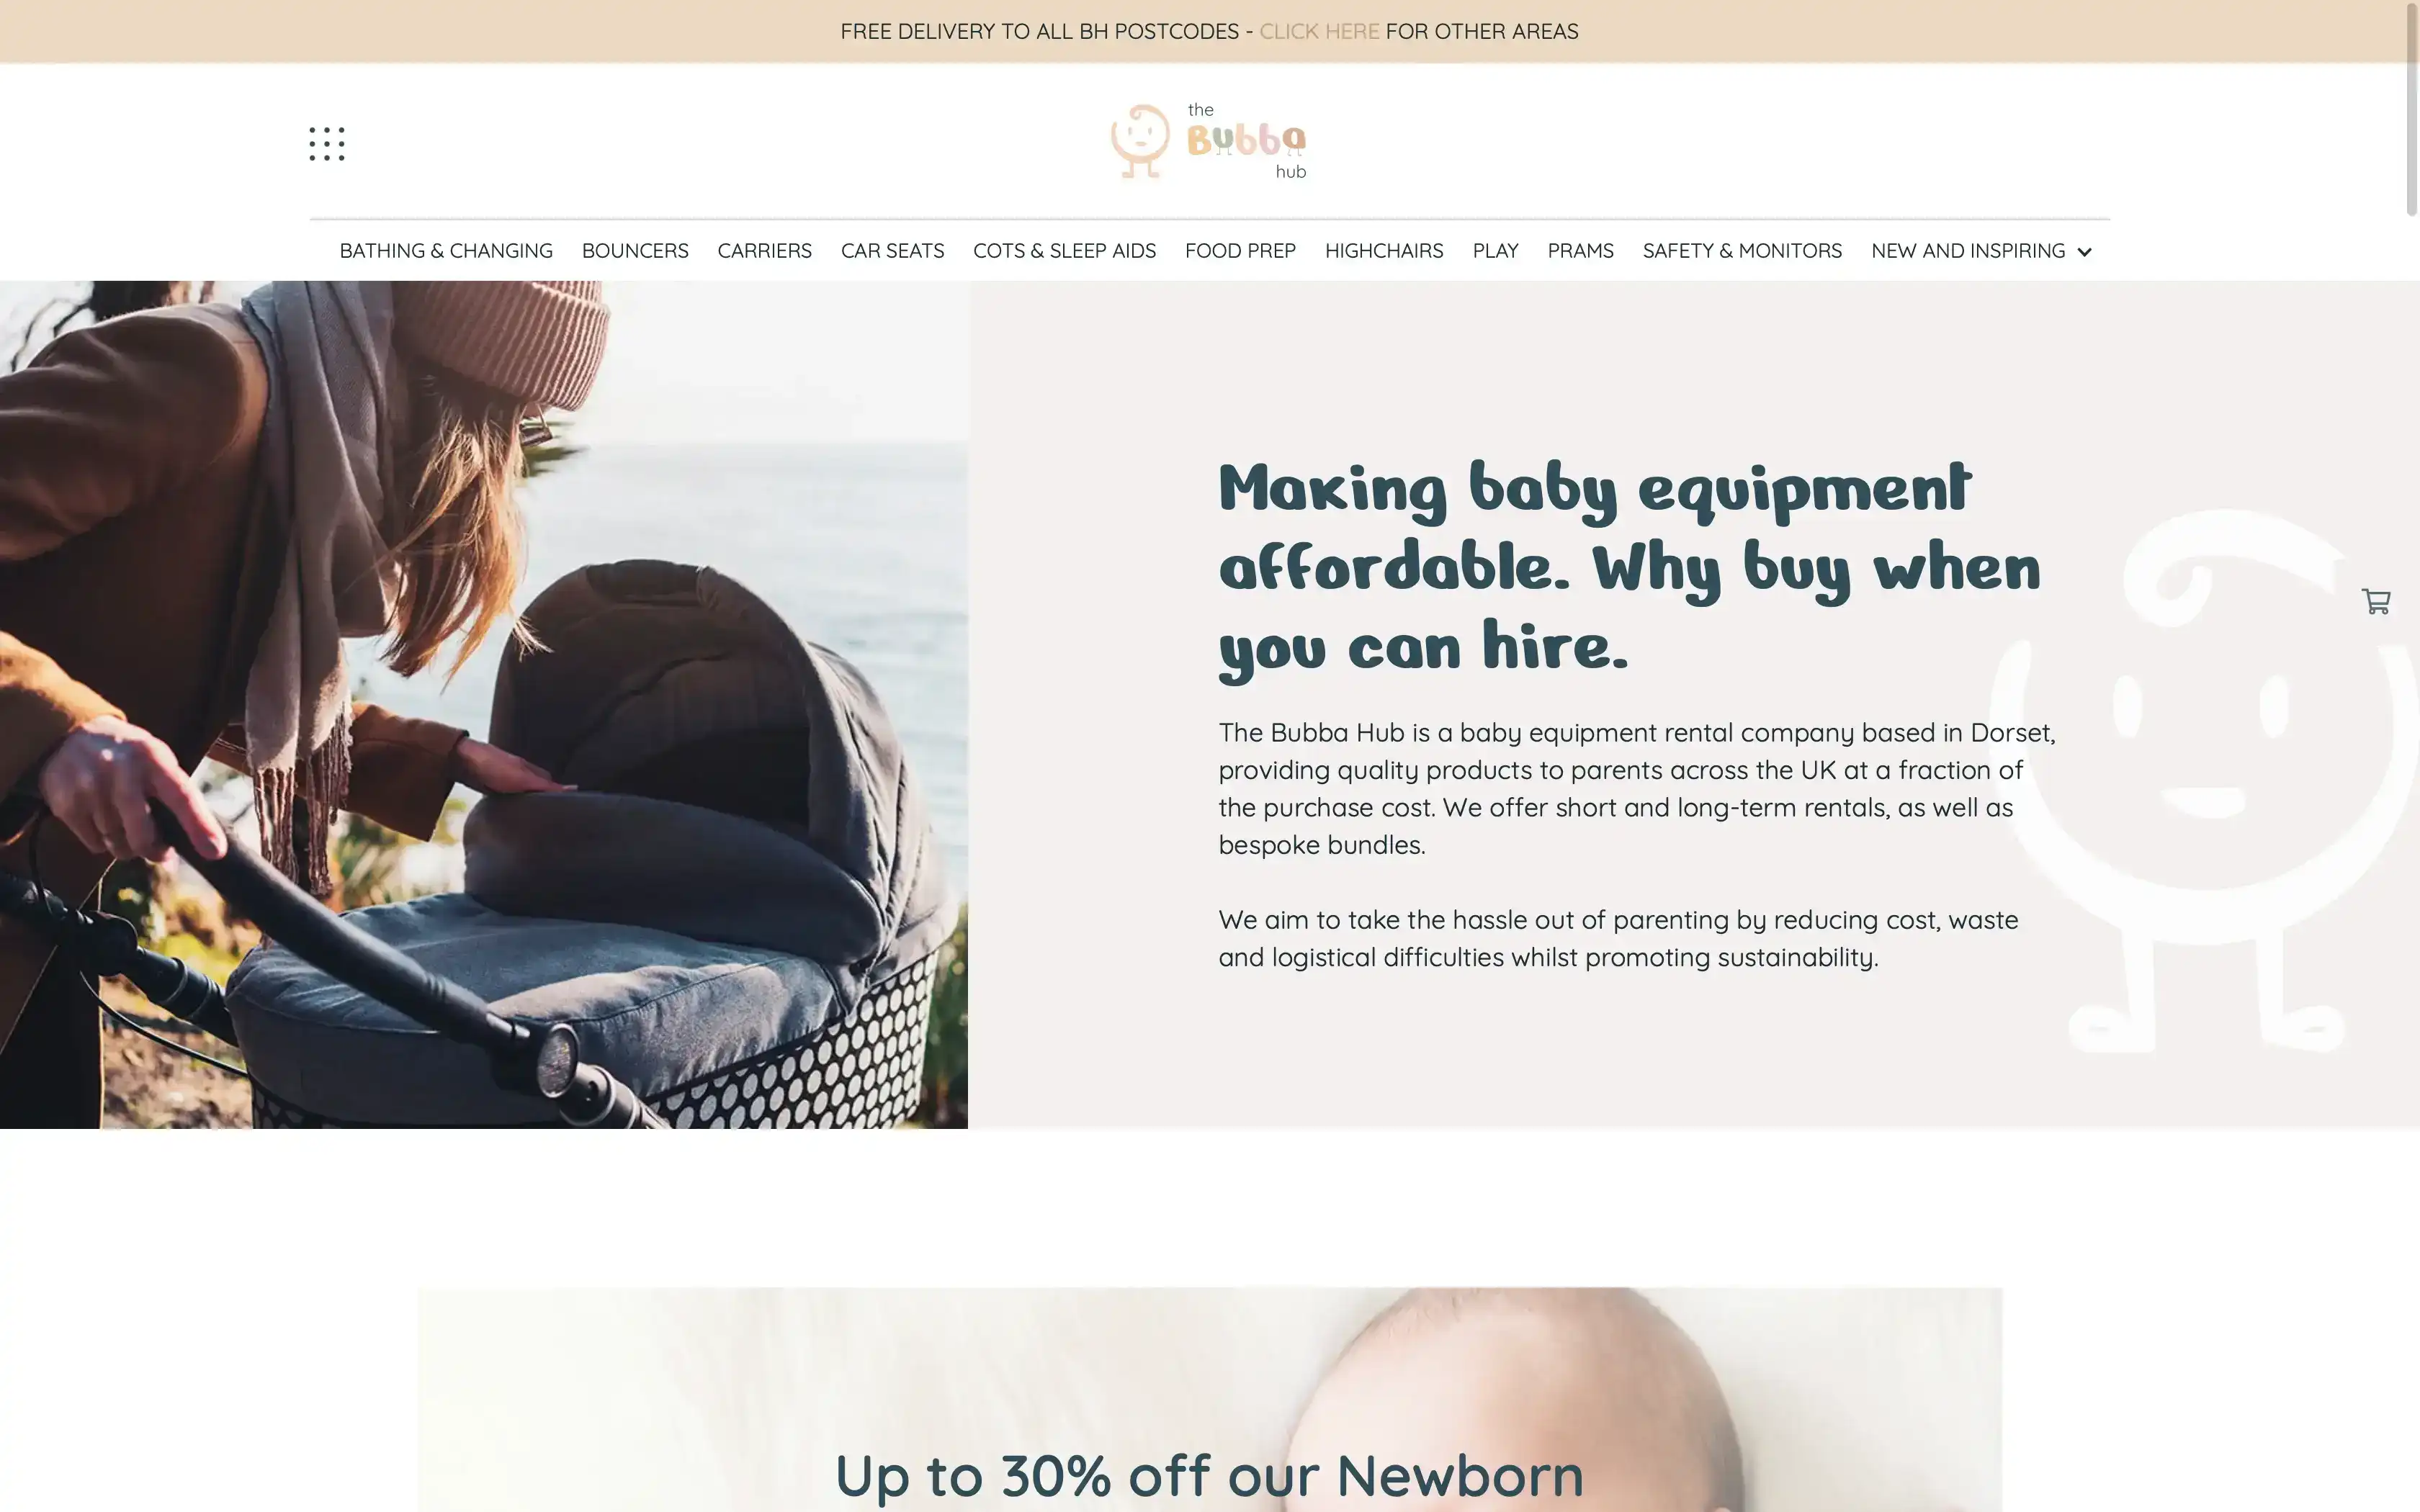Follow the Click Here delivery link
The image size is (2420, 1512).
coord(1319,31)
